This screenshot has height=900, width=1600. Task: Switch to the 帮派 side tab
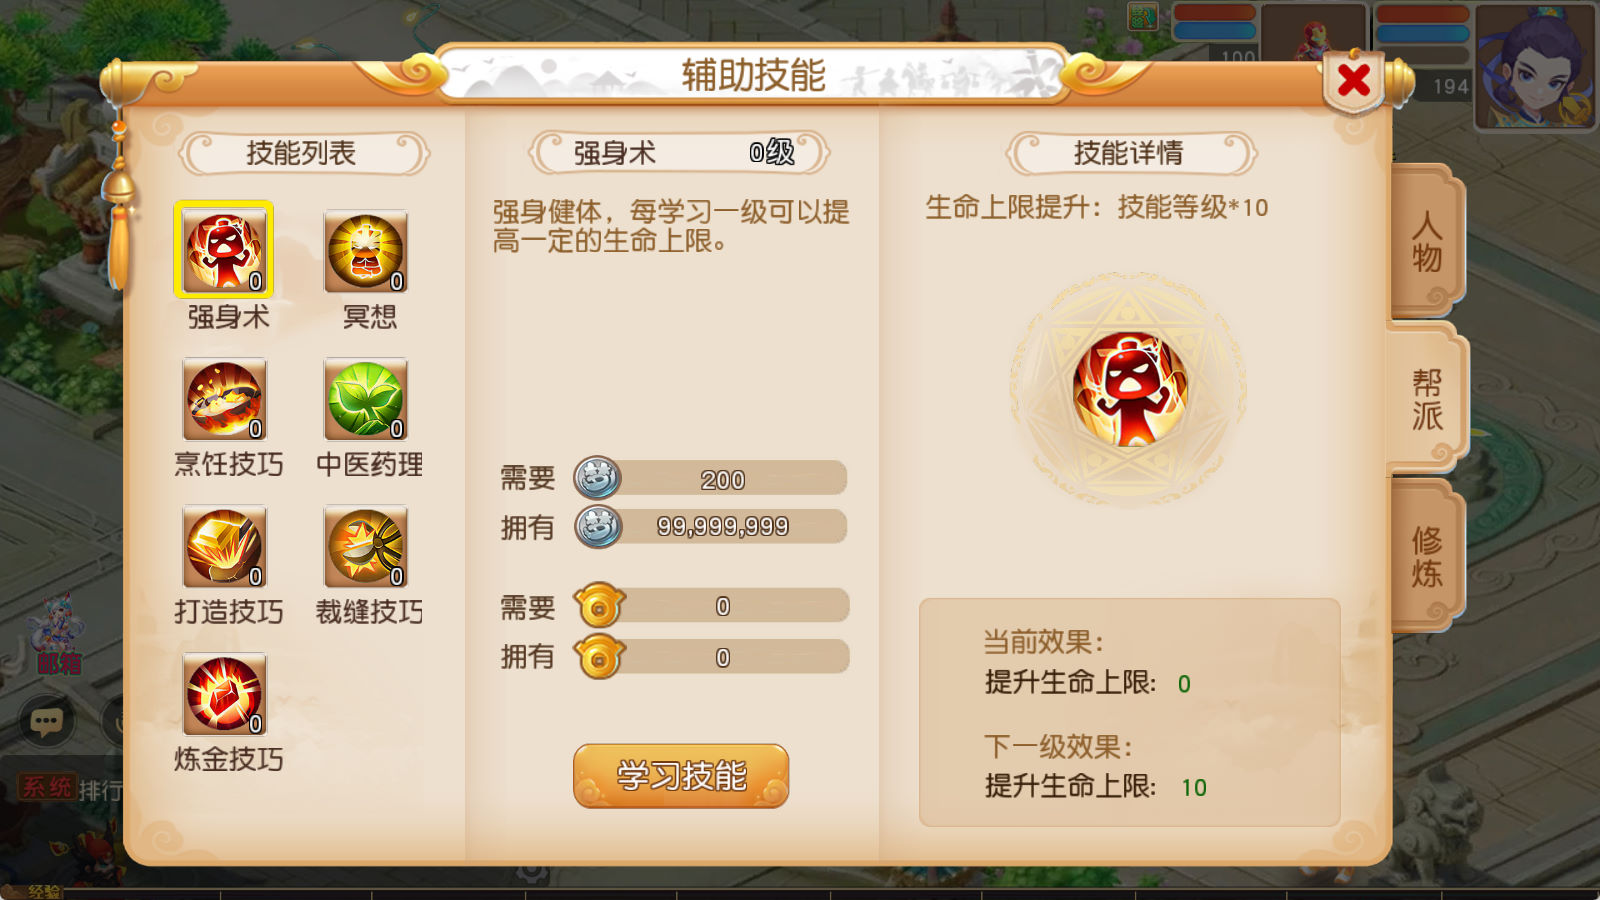tap(1427, 398)
